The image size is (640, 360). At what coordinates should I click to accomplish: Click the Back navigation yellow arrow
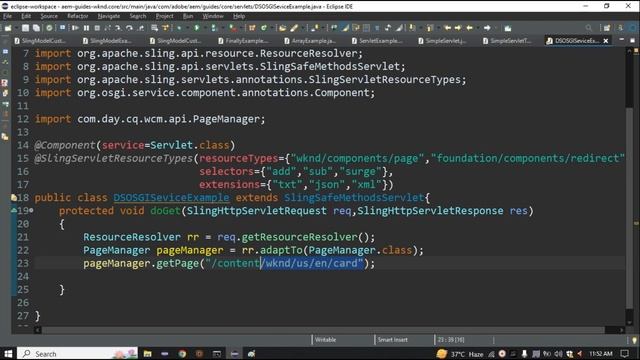469,28
